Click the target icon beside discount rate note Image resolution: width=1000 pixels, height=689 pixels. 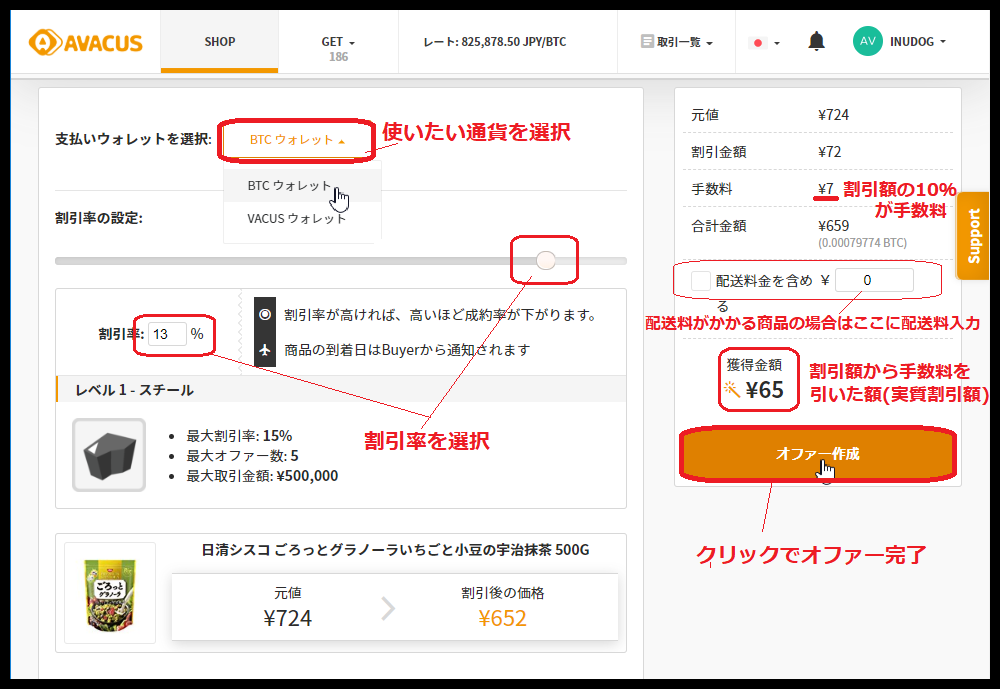[265, 314]
